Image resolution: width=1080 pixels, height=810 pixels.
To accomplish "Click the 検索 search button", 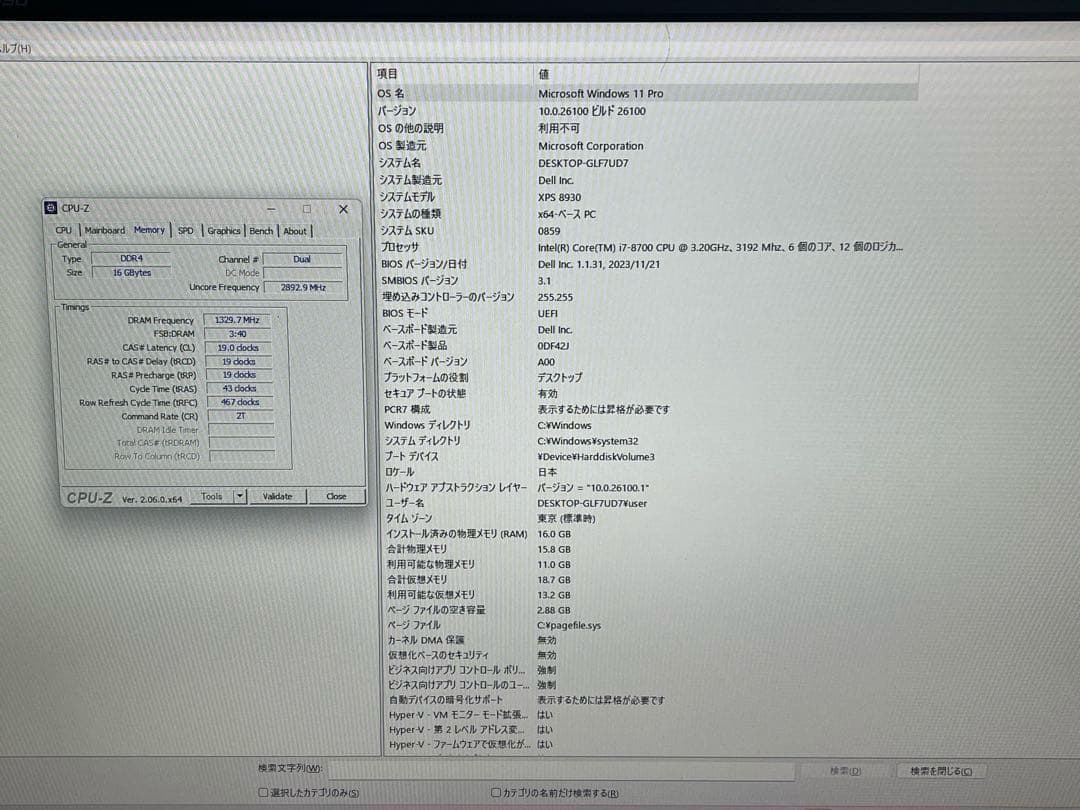I will 843,770.
